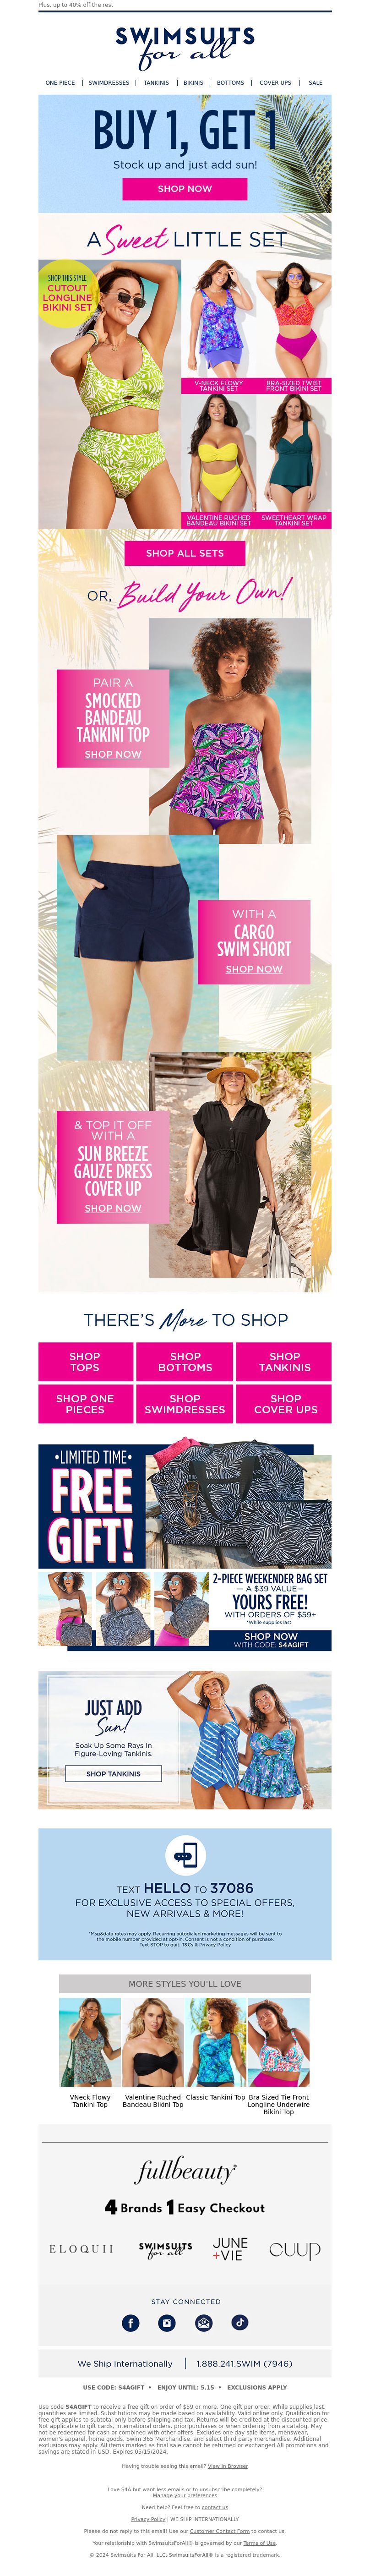The width and height of the screenshot is (370, 2576).
Task: Open the CUUP brand logo
Action: (x=295, y=2250)
